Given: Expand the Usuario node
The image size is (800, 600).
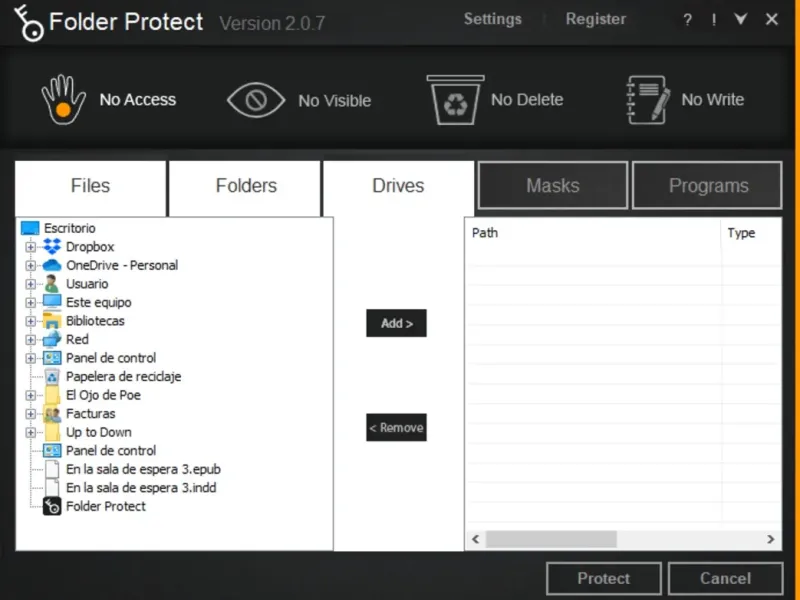Looking at the screenshot, I should 31,284.
